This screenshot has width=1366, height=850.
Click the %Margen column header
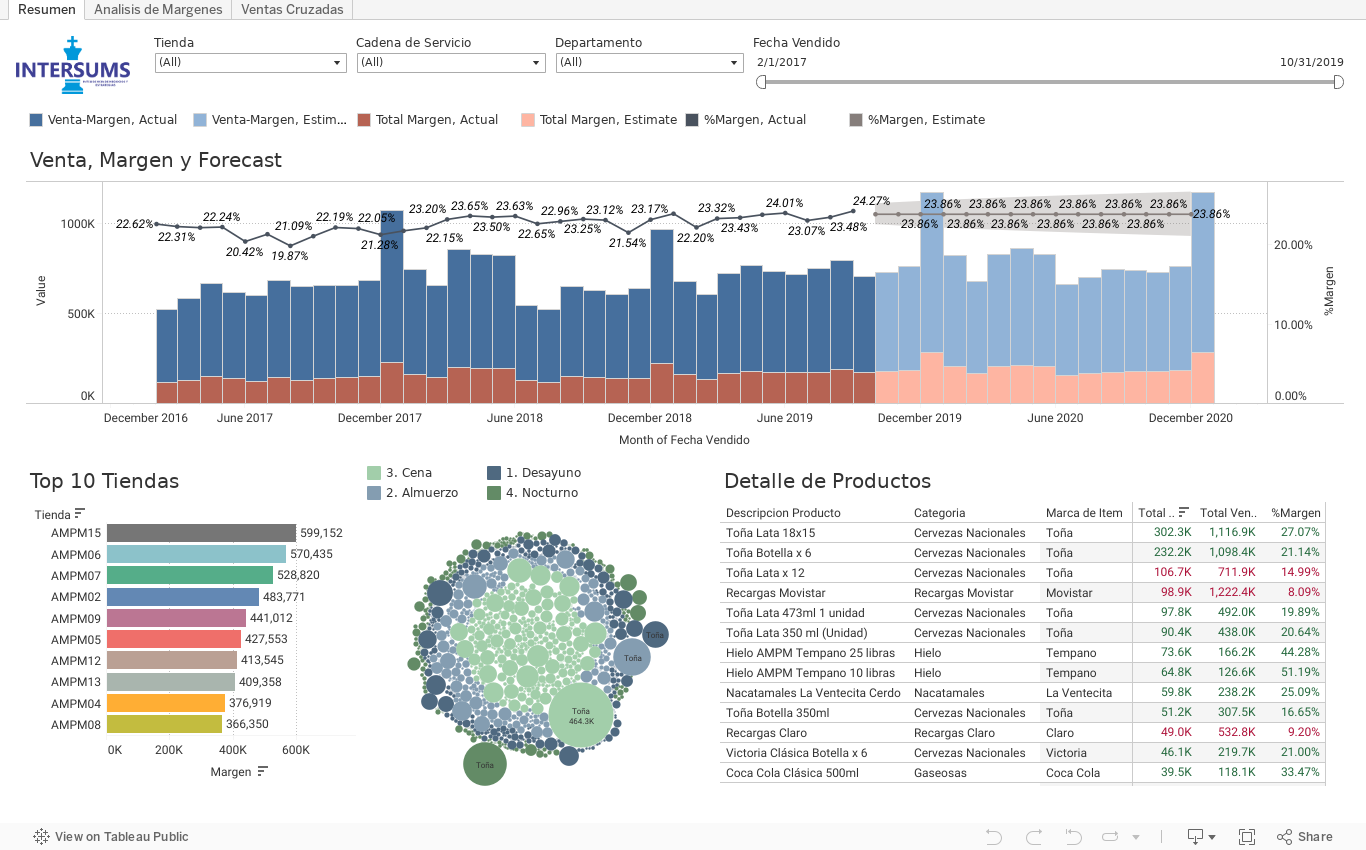[1296, 513]
